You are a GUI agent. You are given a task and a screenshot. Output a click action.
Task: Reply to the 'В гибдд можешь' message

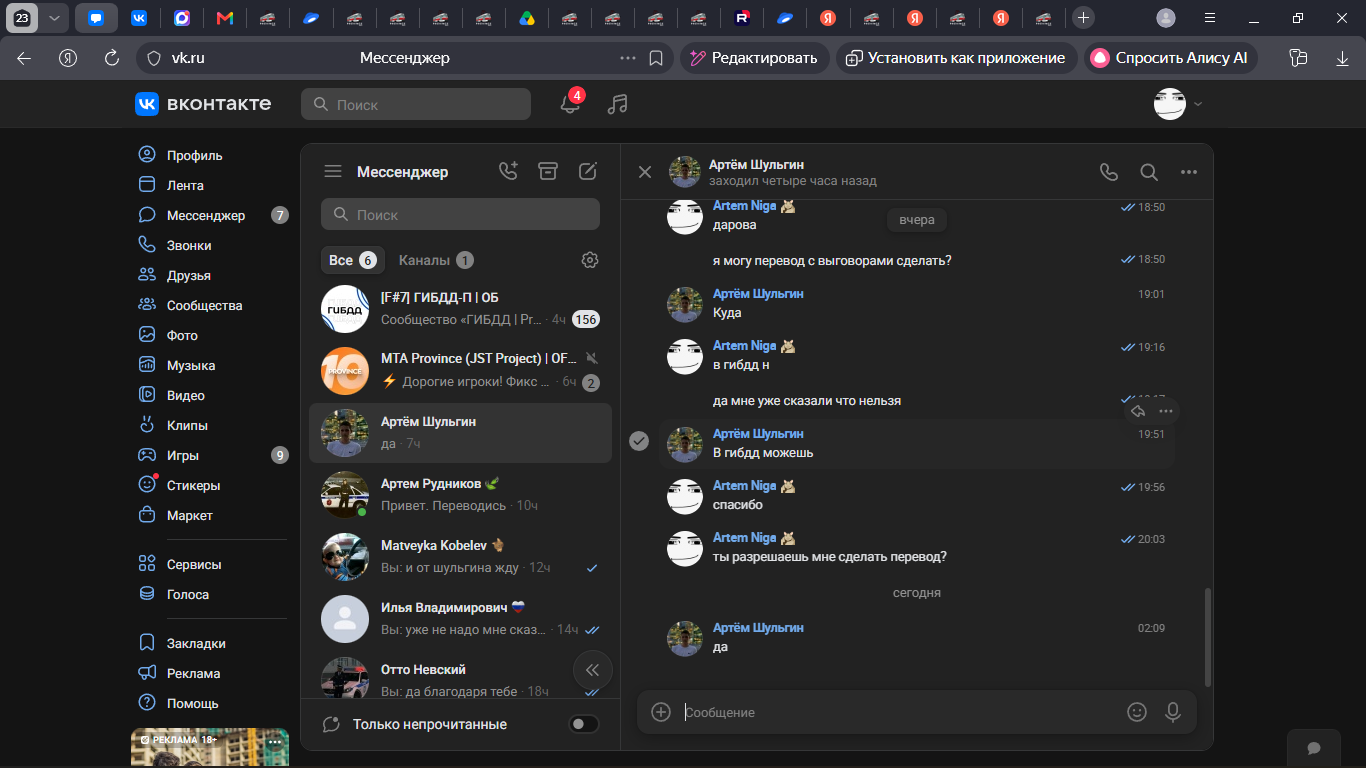point(1138,411)
